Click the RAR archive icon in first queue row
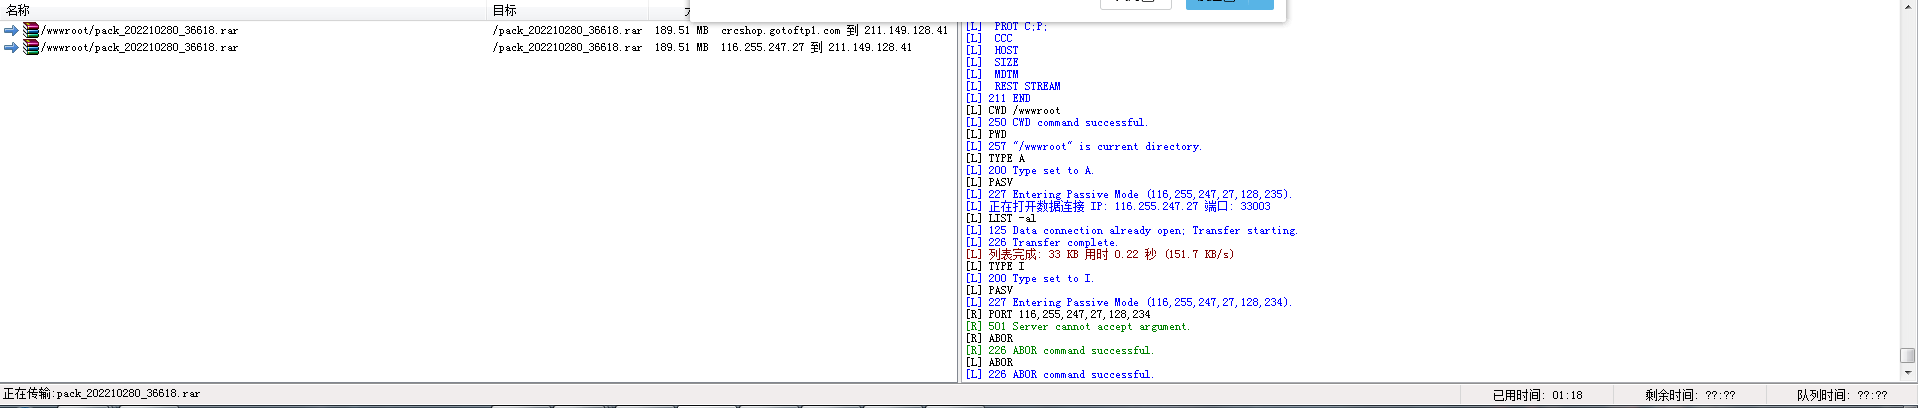Screen dimensions: 1918x408 pos(31,31)
